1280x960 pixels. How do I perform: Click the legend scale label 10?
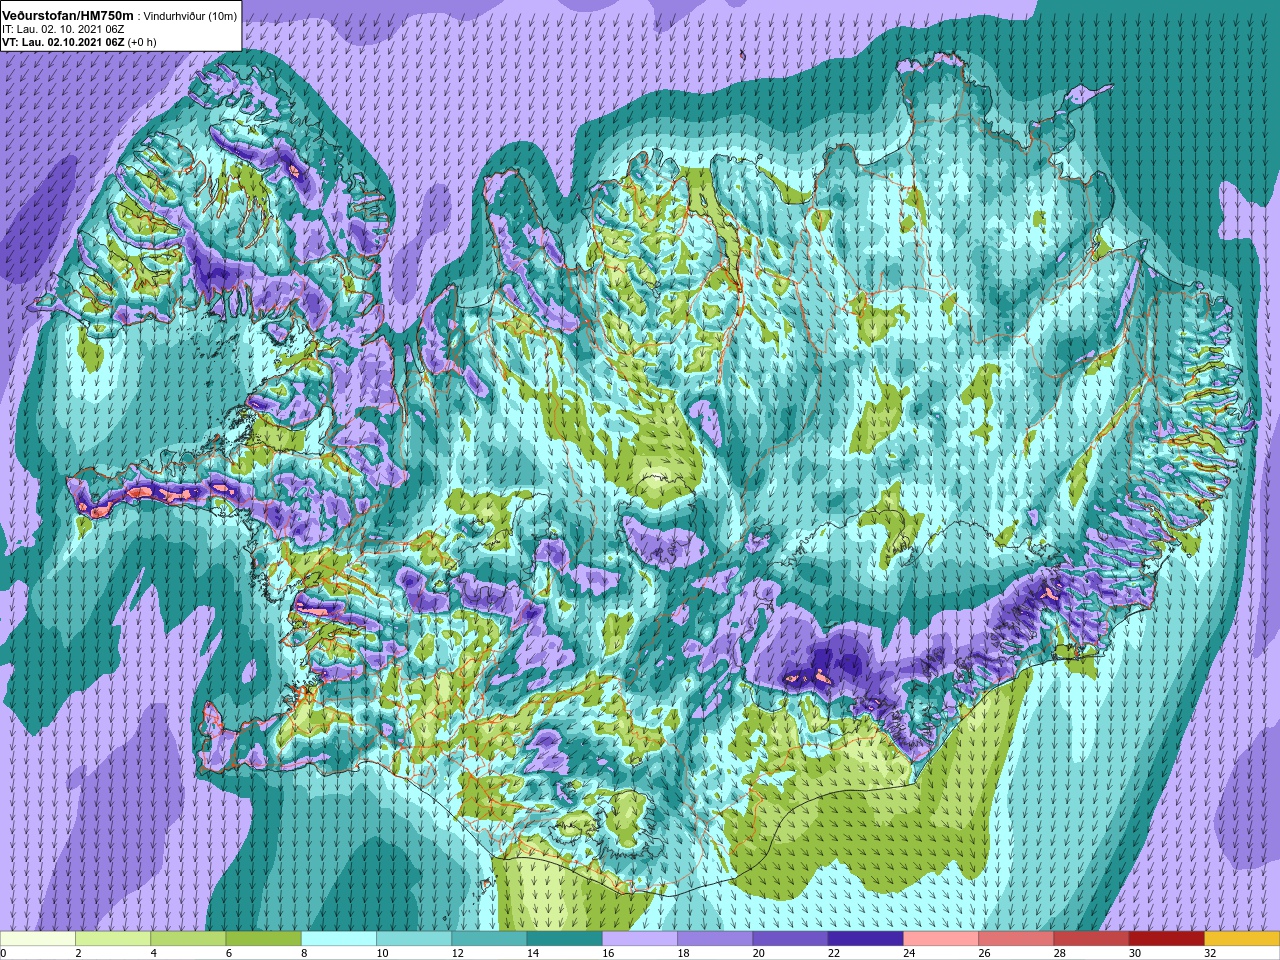tap(382, 953)
